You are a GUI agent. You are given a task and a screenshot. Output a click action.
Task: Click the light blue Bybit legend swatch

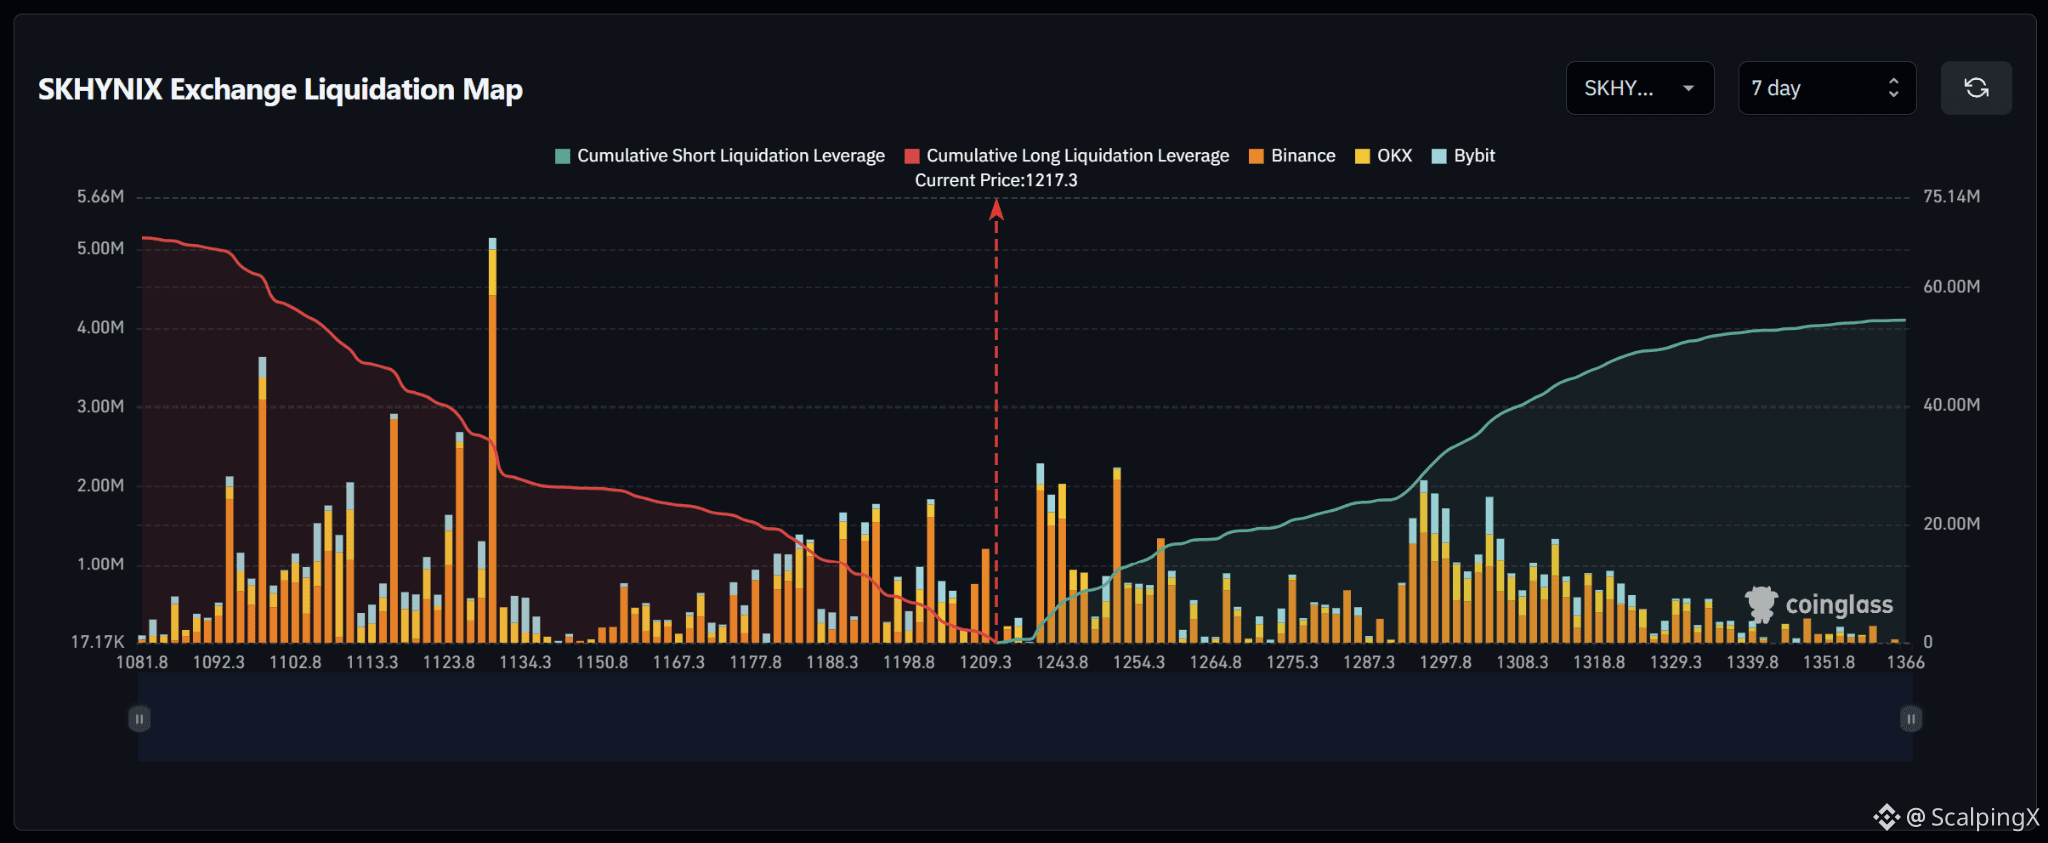pyautogui.click(x=1439, y=156)
